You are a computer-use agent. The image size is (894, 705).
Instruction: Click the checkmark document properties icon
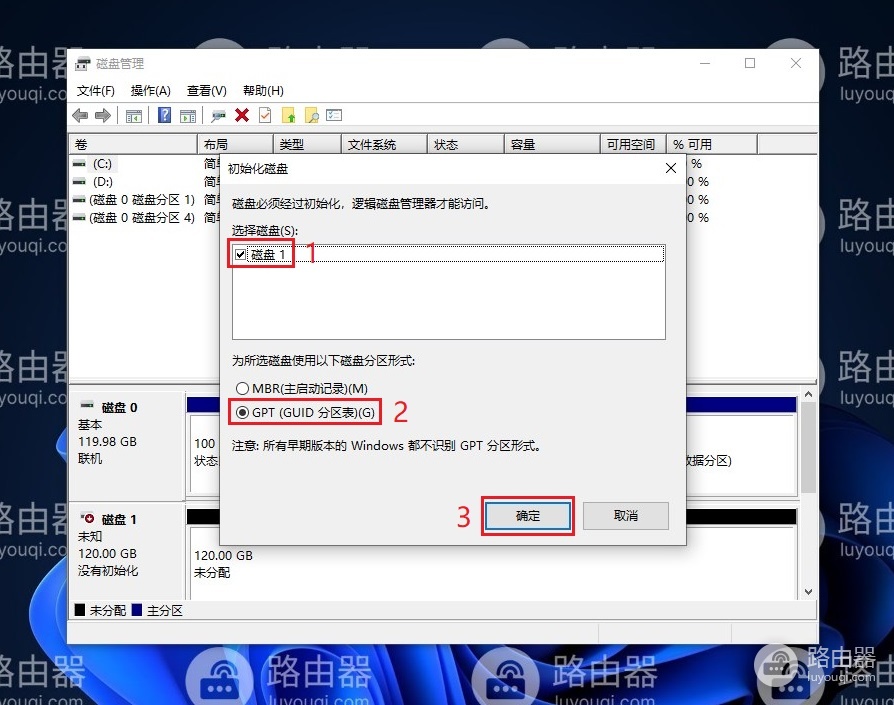265,115
